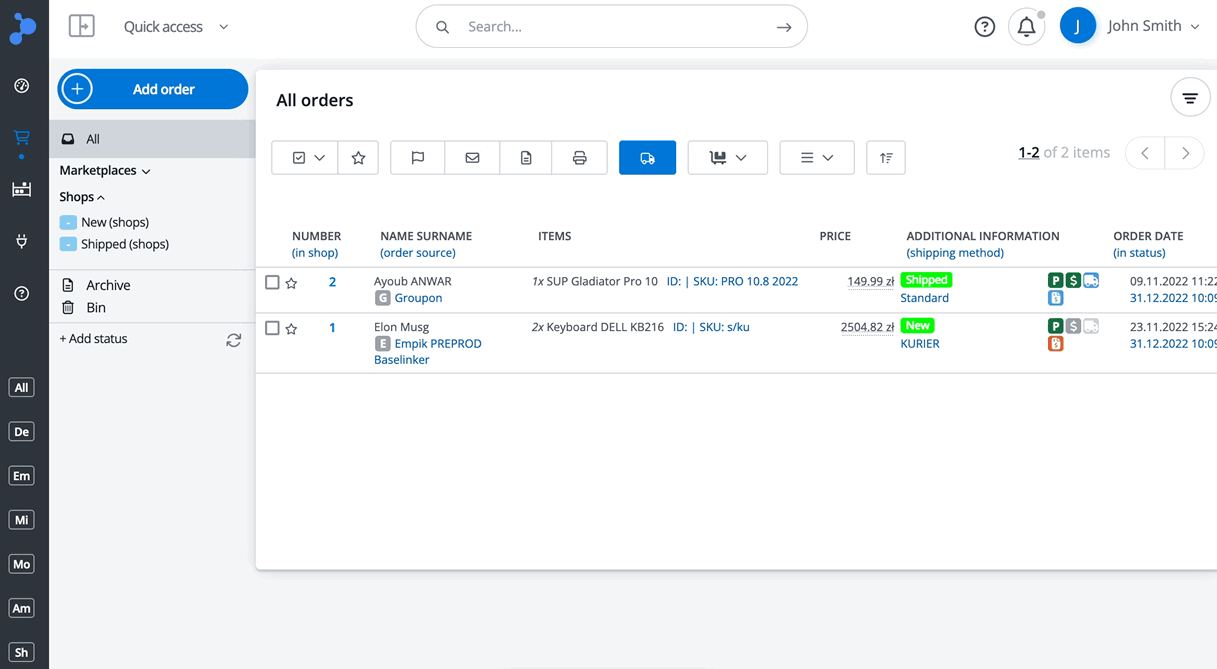Screen dimensions: 1217x669
Task: Open order number 2 link
Action: [x=332, y=282]
